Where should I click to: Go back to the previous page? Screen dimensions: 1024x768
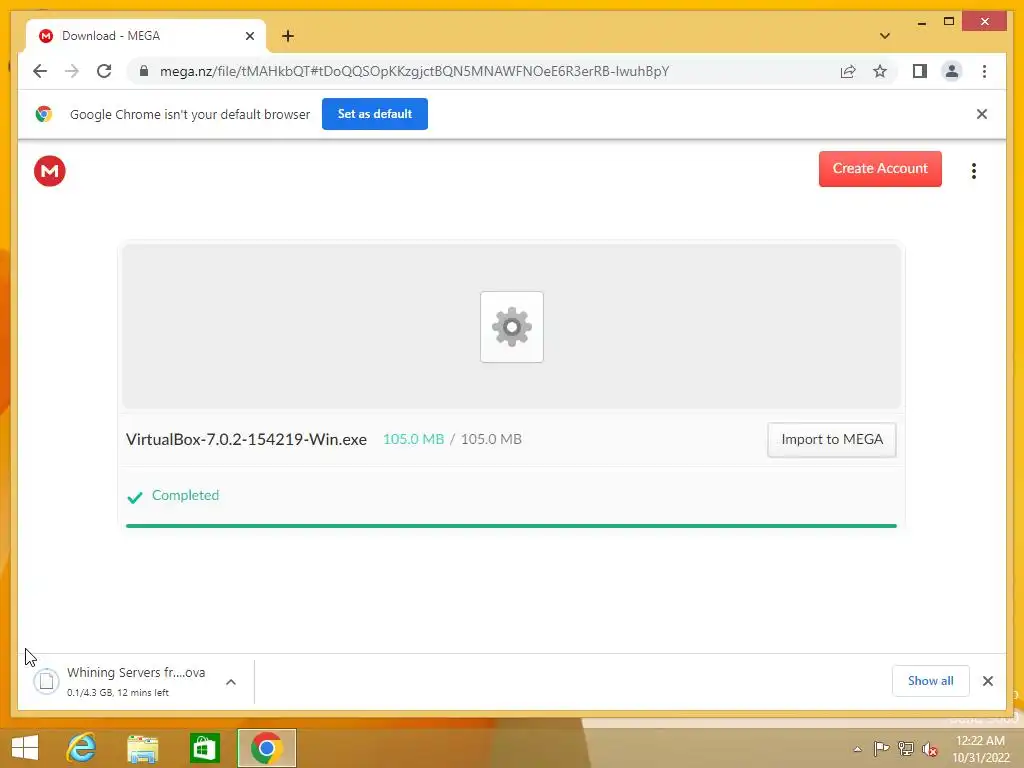click(x=40, y=71)
